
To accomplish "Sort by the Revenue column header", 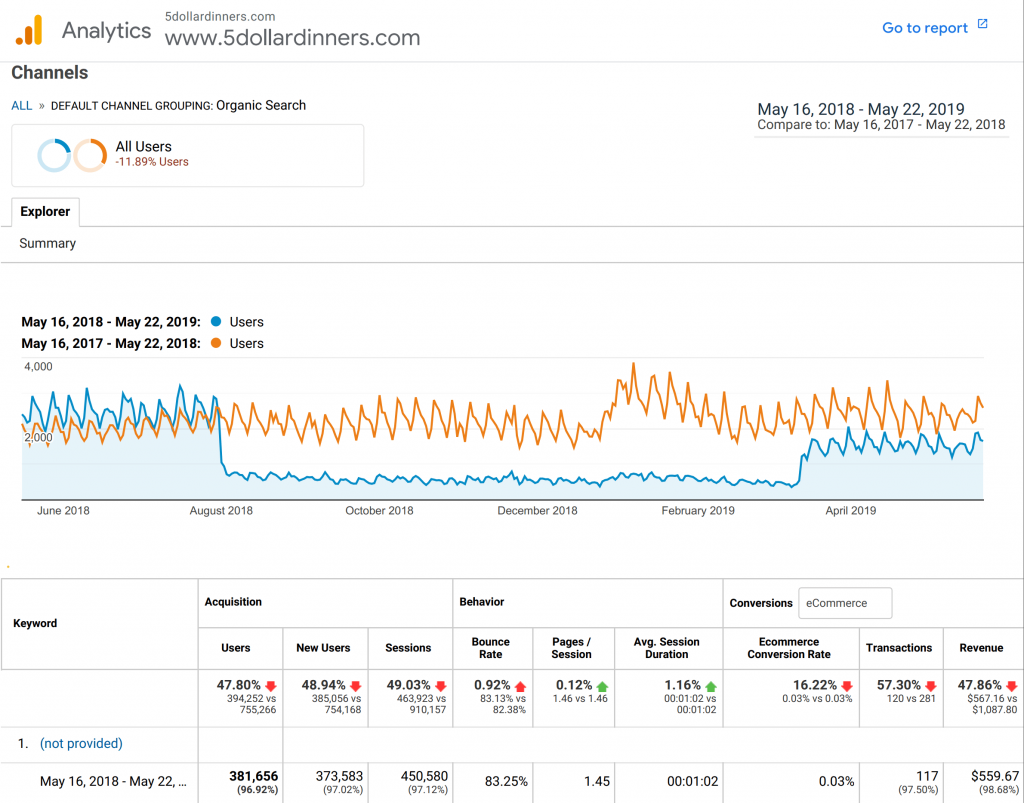I will [981, 648].
